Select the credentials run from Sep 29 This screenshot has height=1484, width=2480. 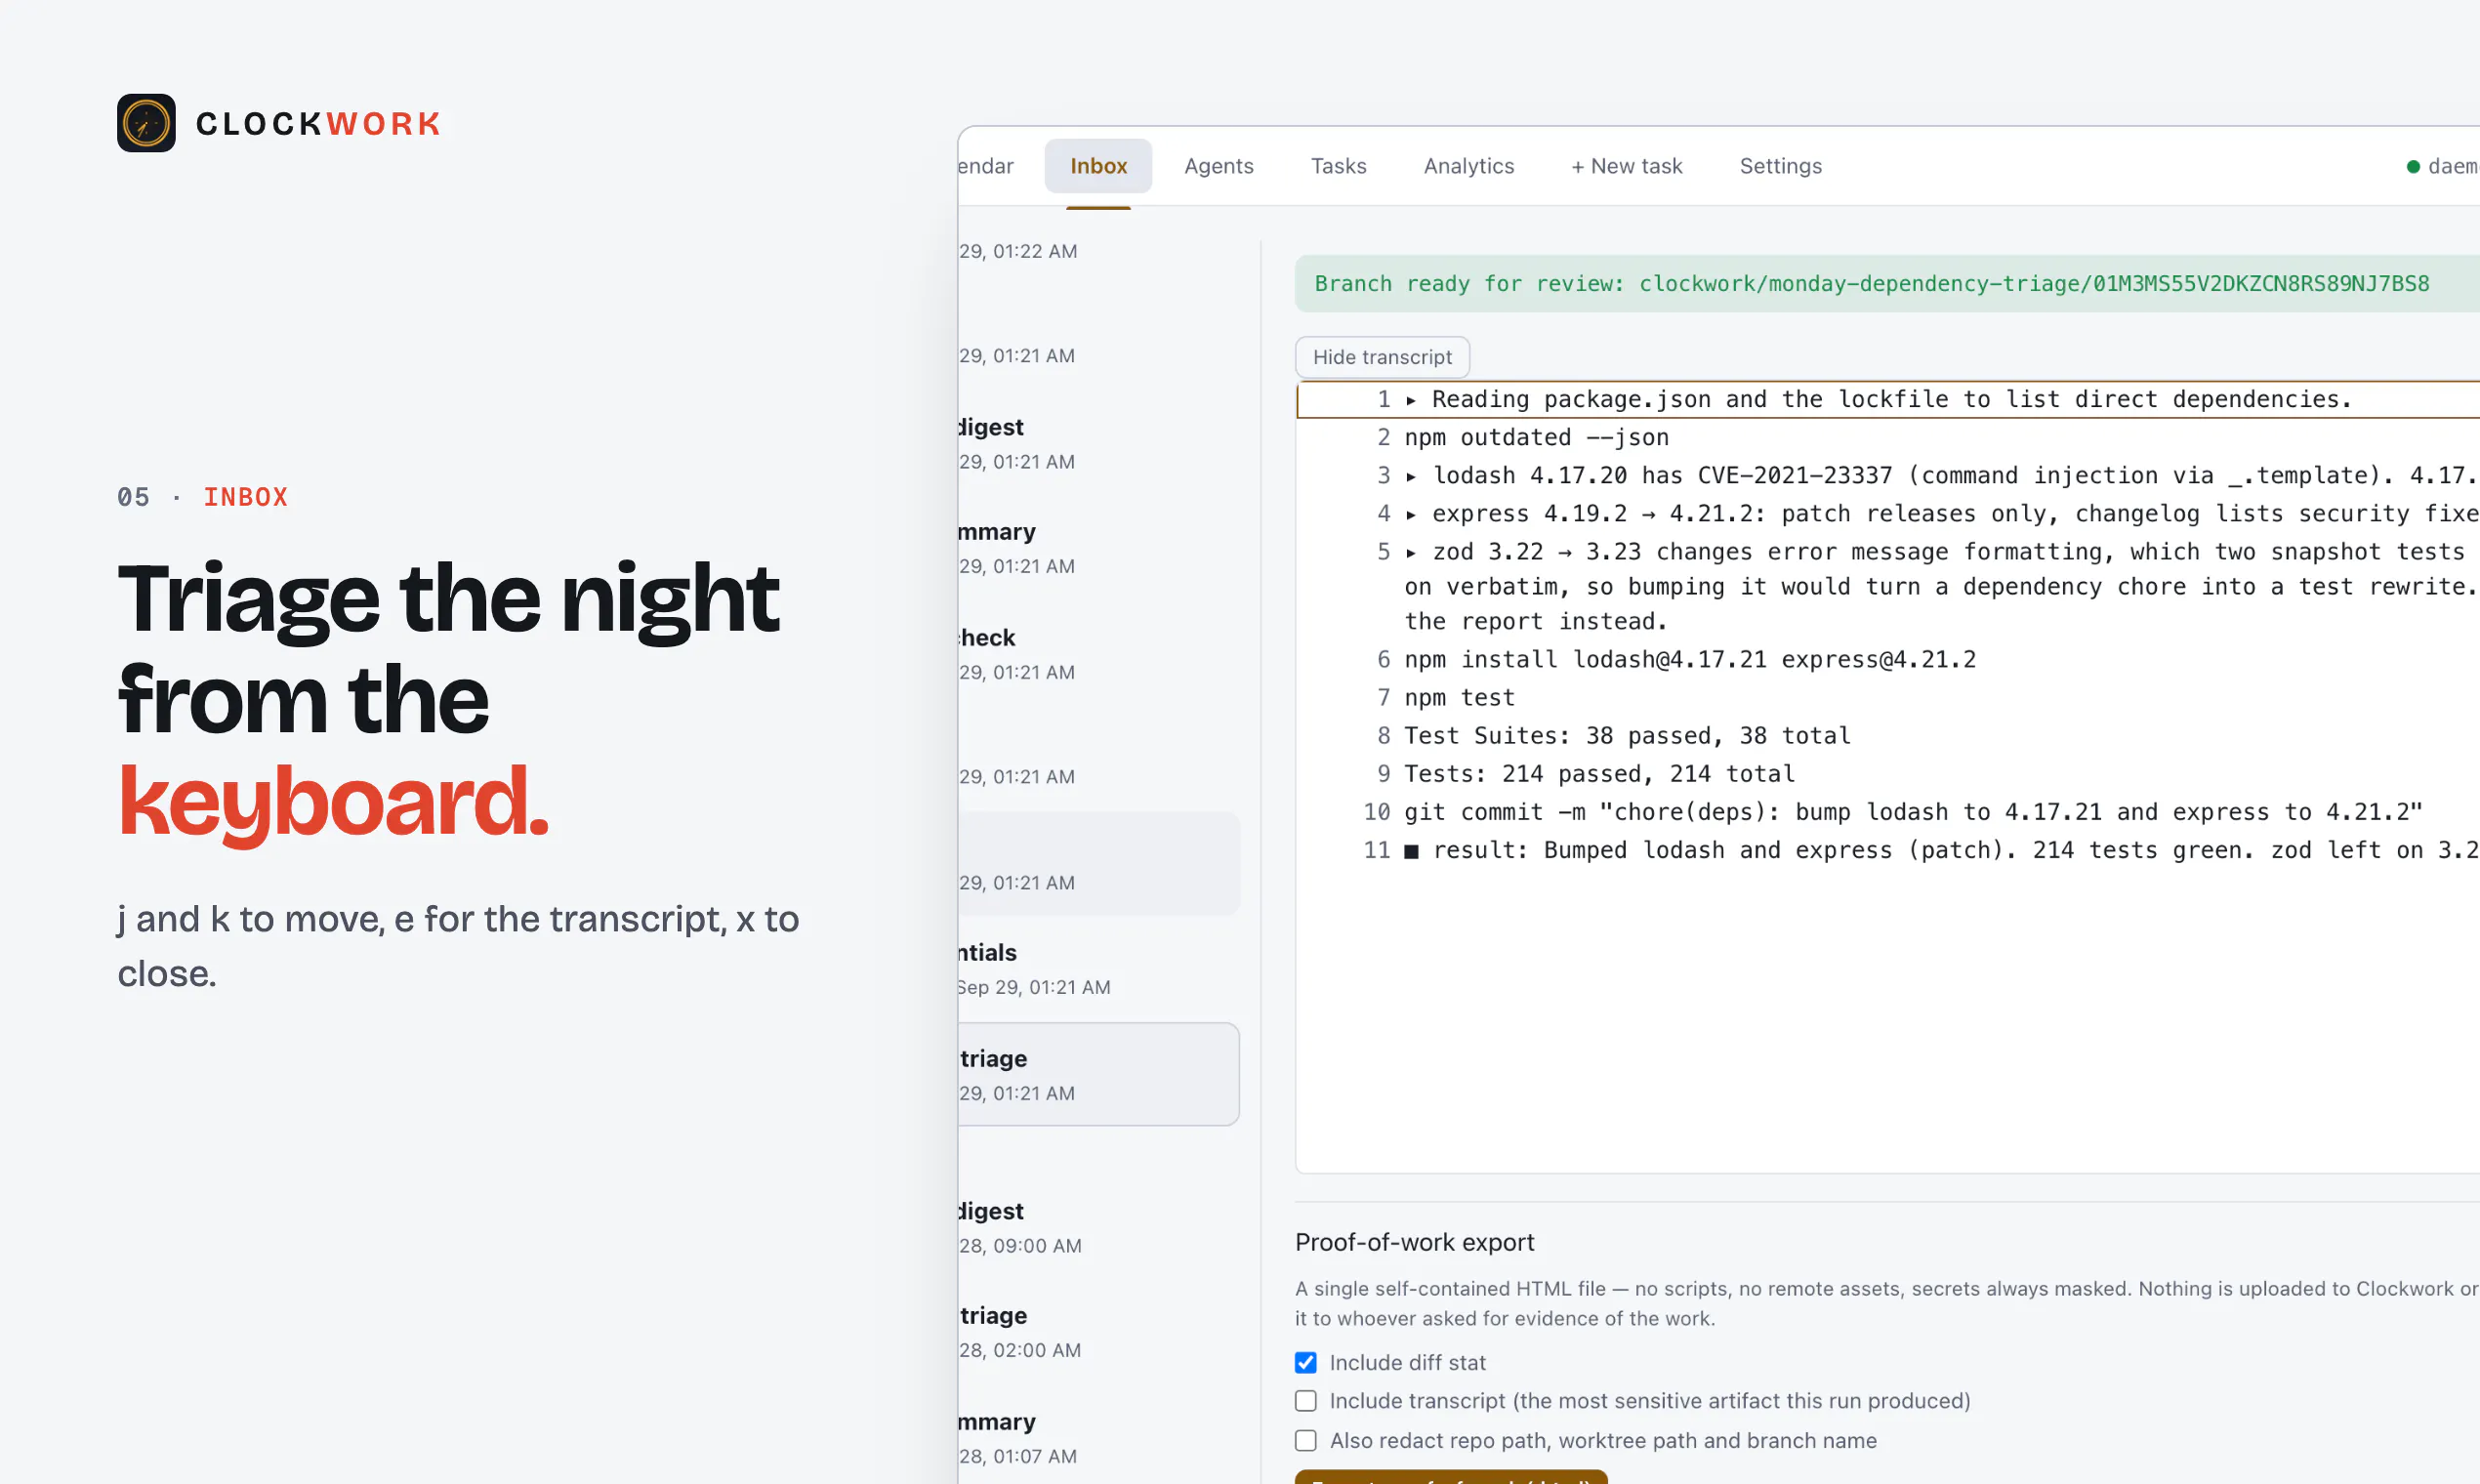click(1098, 969)
